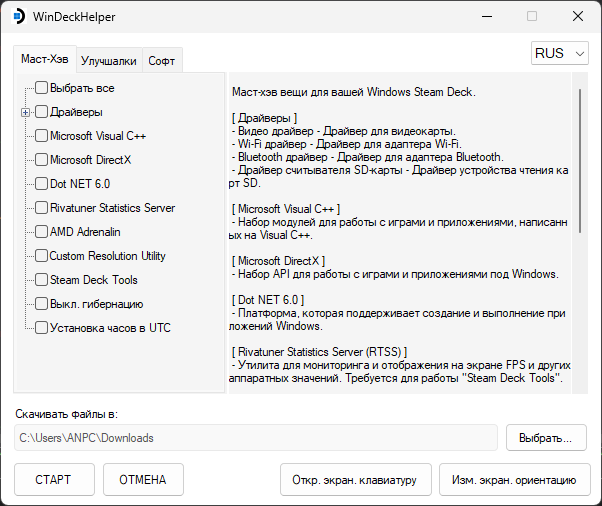This screenshot has width=602, height=506.
Task: Tick the 'Драйверы' checkbox
Action: 41,112
